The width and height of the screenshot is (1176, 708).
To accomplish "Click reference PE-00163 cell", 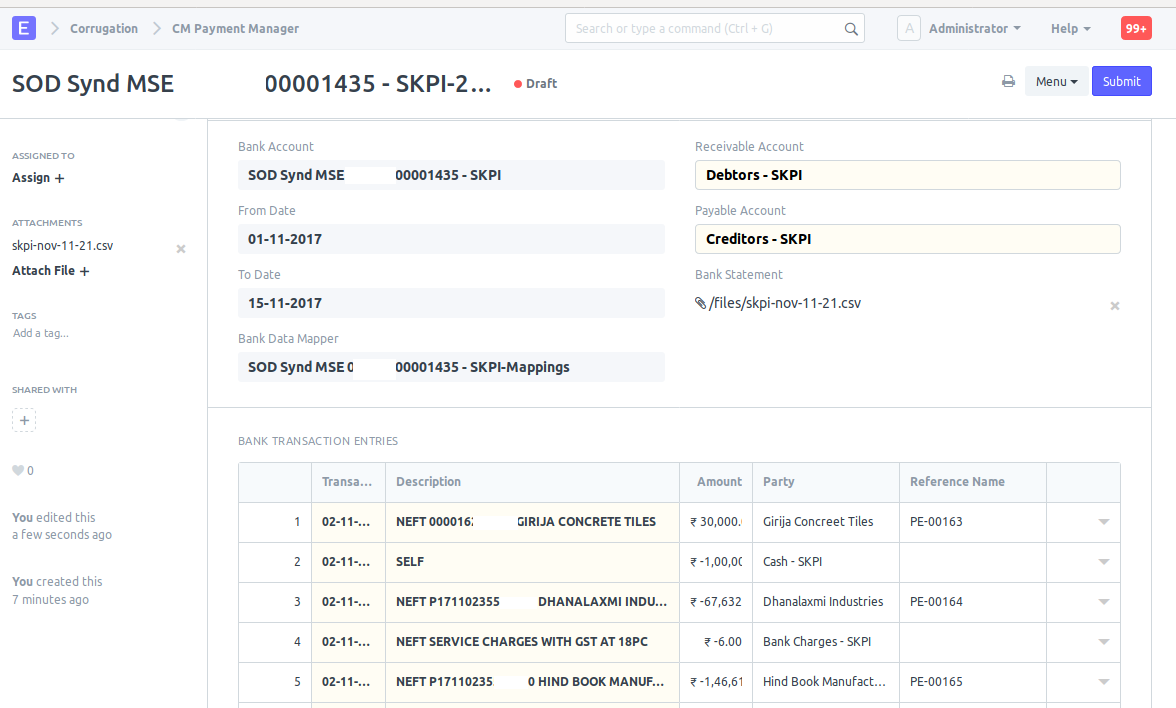I will (x=973, y=522).
